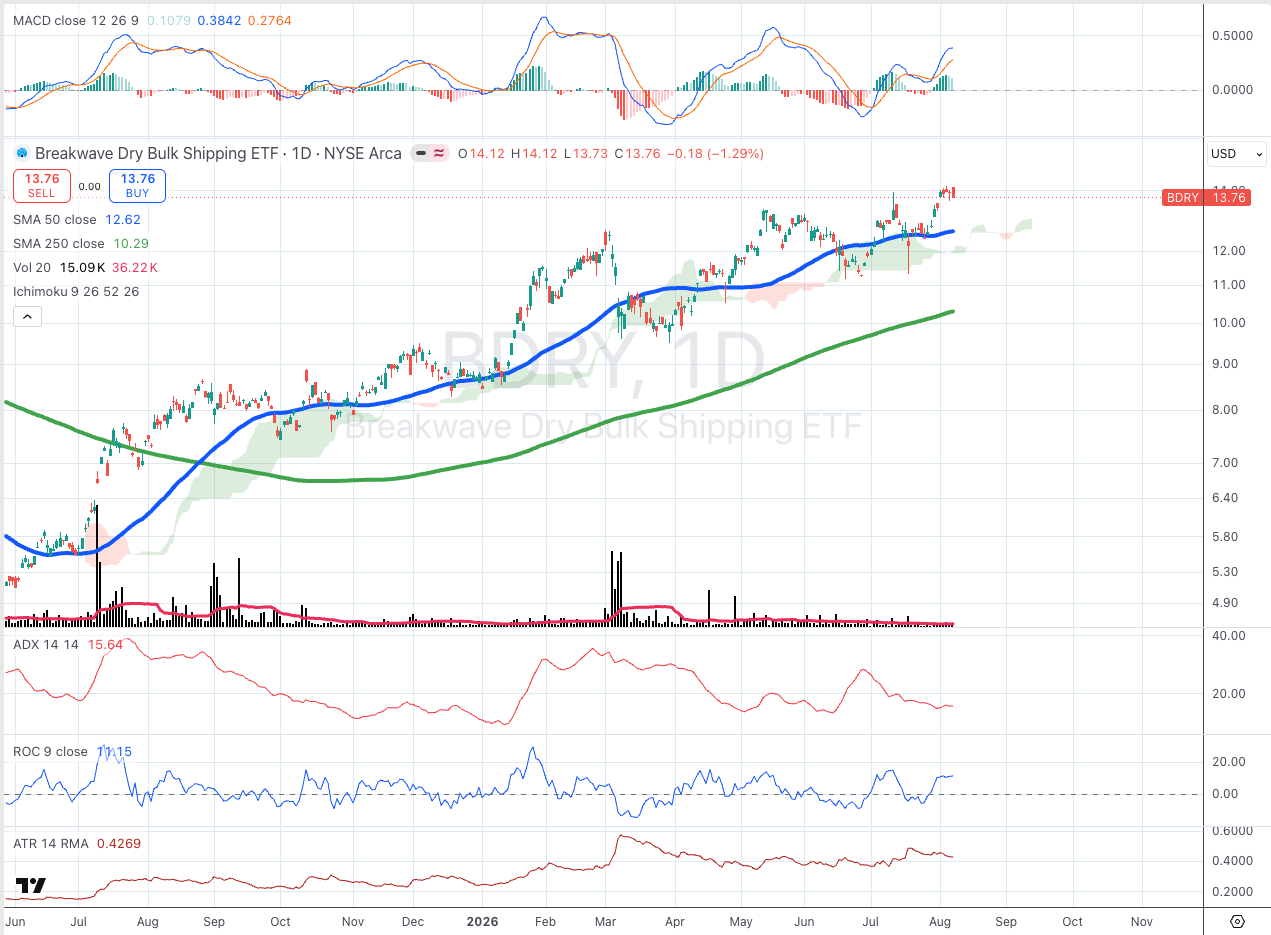Click the ATR value 0.4269
1271x935 pixels.
(117, 843)
